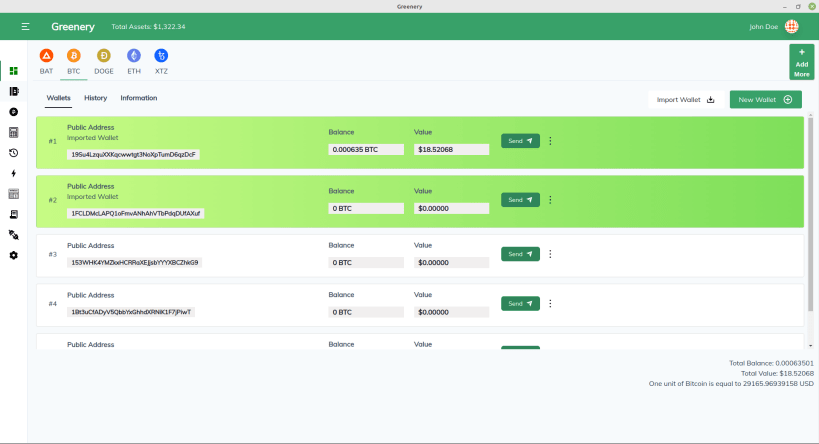Open the settings gear in sidebar

(x=14, y=255)
